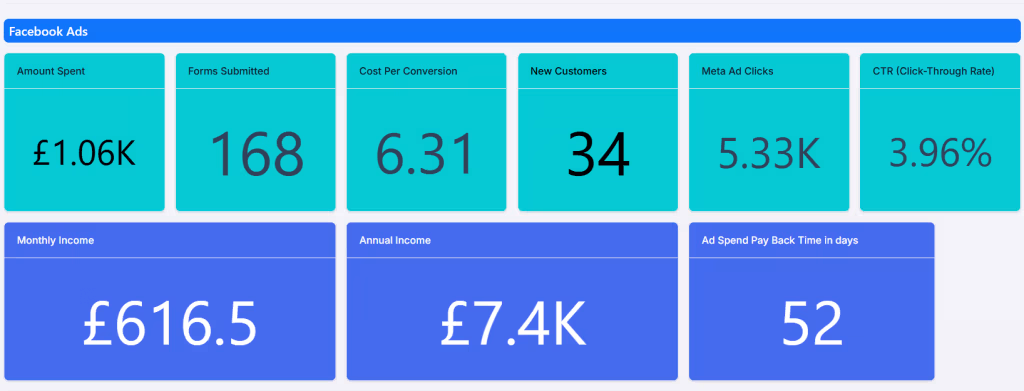The width and height of the screenshot is (1024, 391).
Task: Click the Facebook Ads header bar
Action: coord(512,31)
